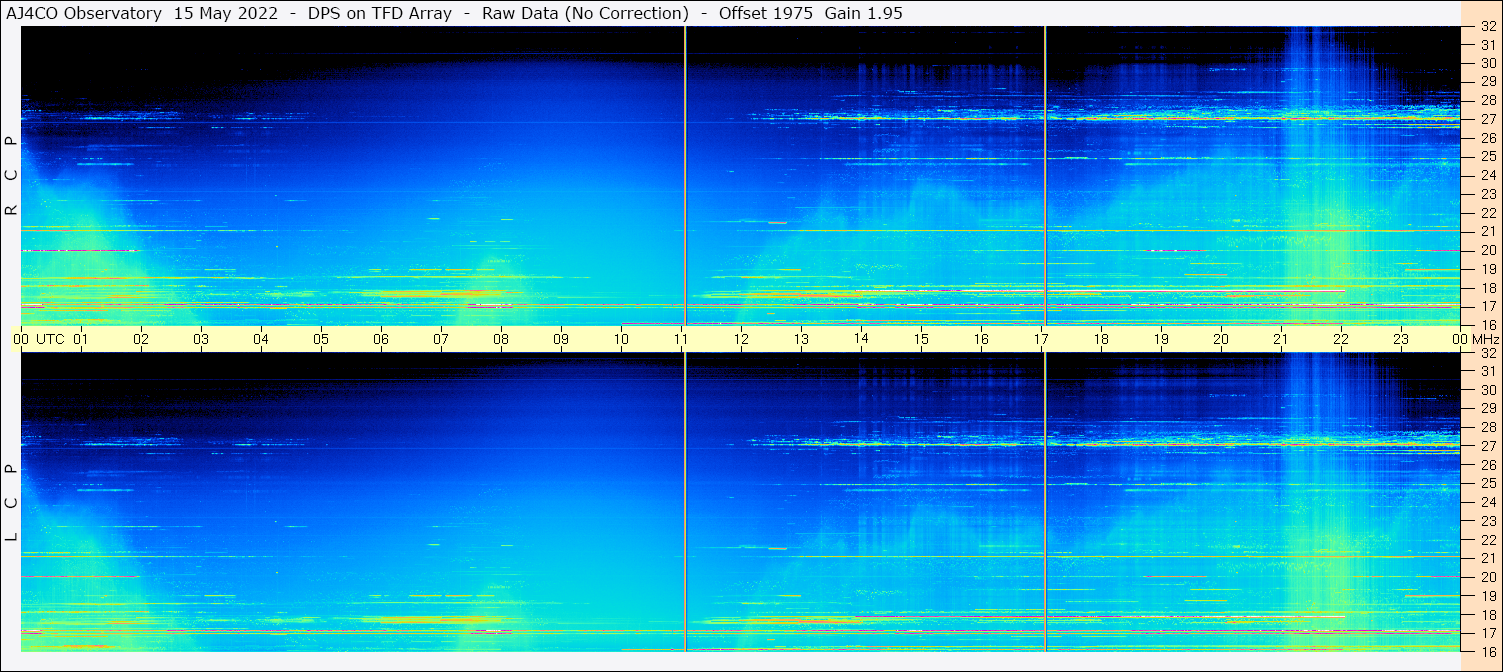This screenshot has height=672, width=1503.
Task: Select hour "23" on the UTC time axis
Action: pyautogui.click(x=1401, y=339)
